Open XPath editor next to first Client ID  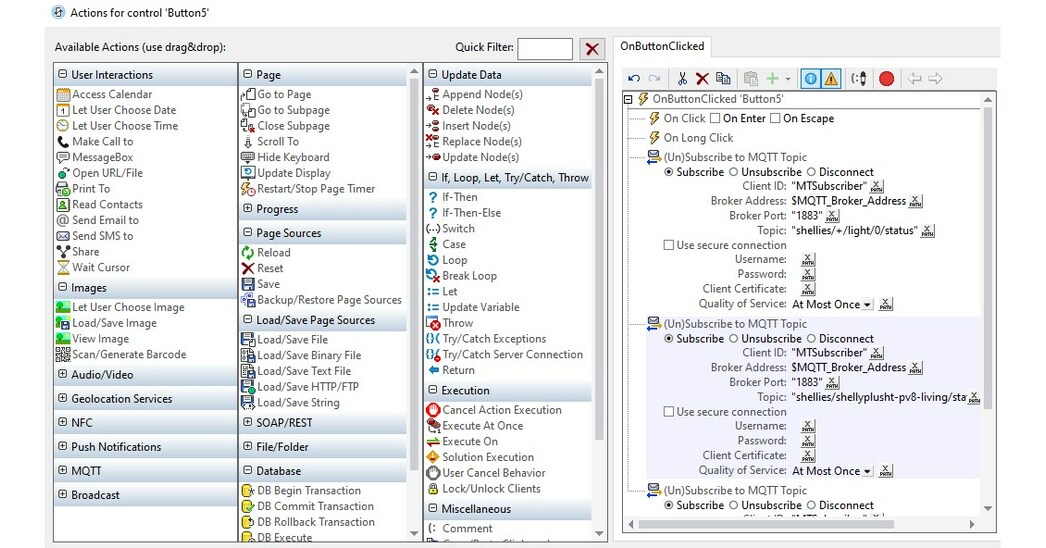click(877, 186)
